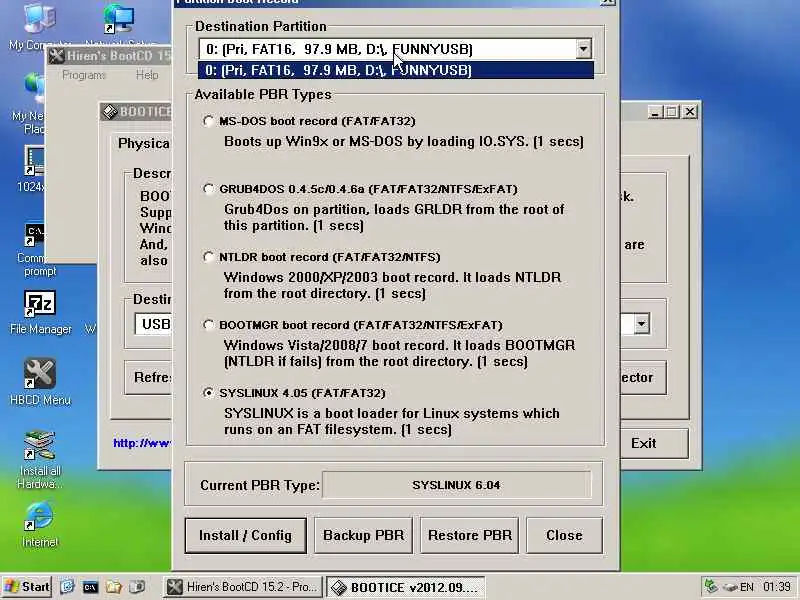The height and width of the screenshot is (600, 800).
Task: Click the Hiren's BootCD title bar wrench icon
Action: point(56,56)
